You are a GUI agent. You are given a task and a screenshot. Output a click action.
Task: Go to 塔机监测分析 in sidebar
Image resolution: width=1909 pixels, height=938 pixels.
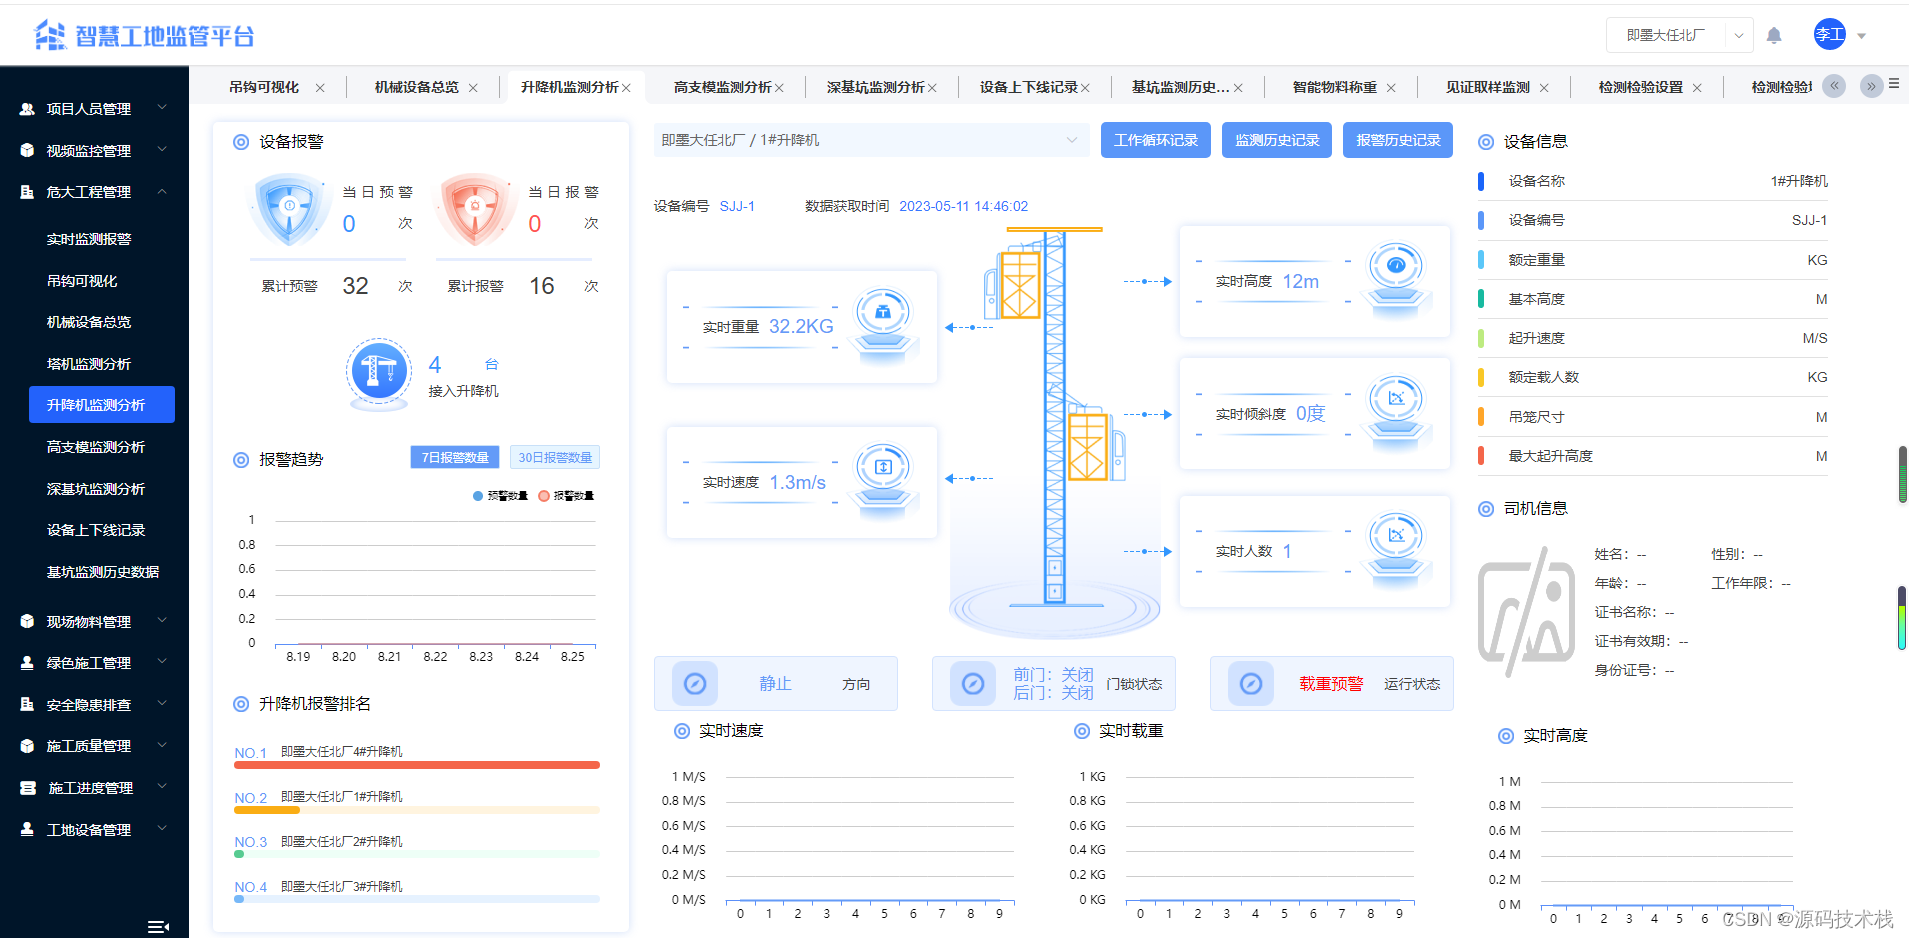coord(89,364)
